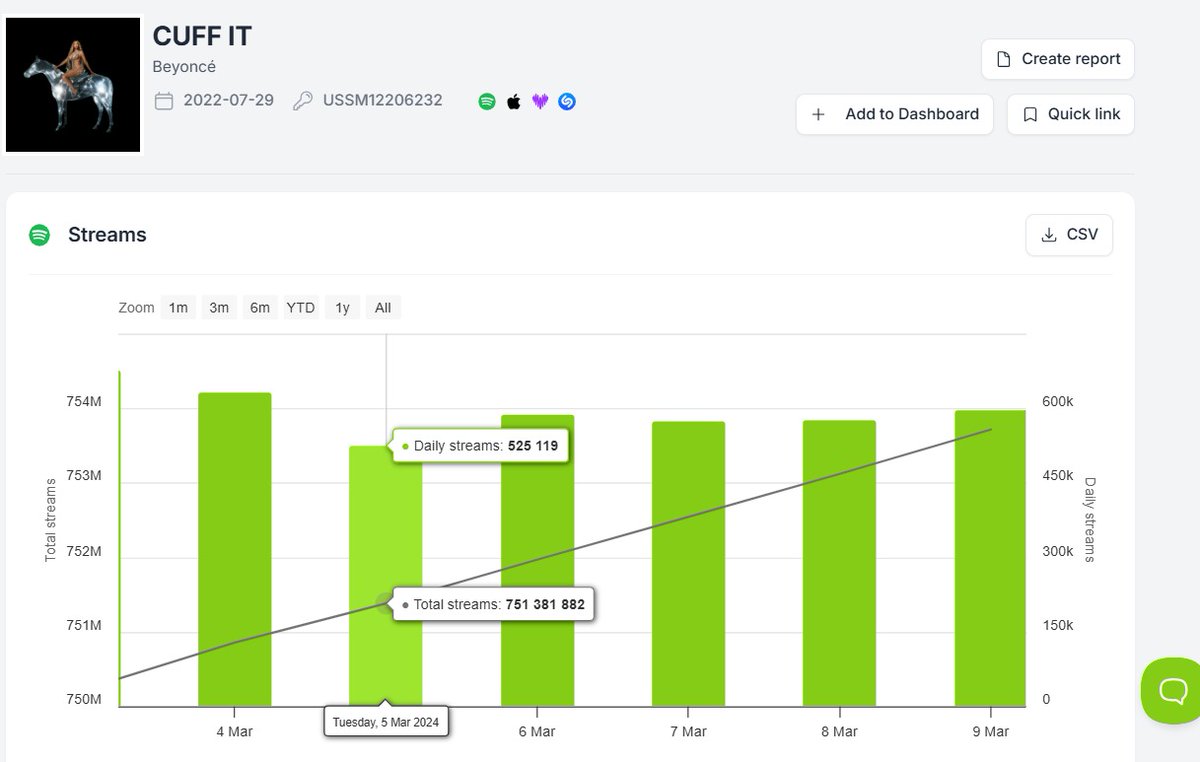Click the 150k daily streams axis label

[x=1058, y=625]
